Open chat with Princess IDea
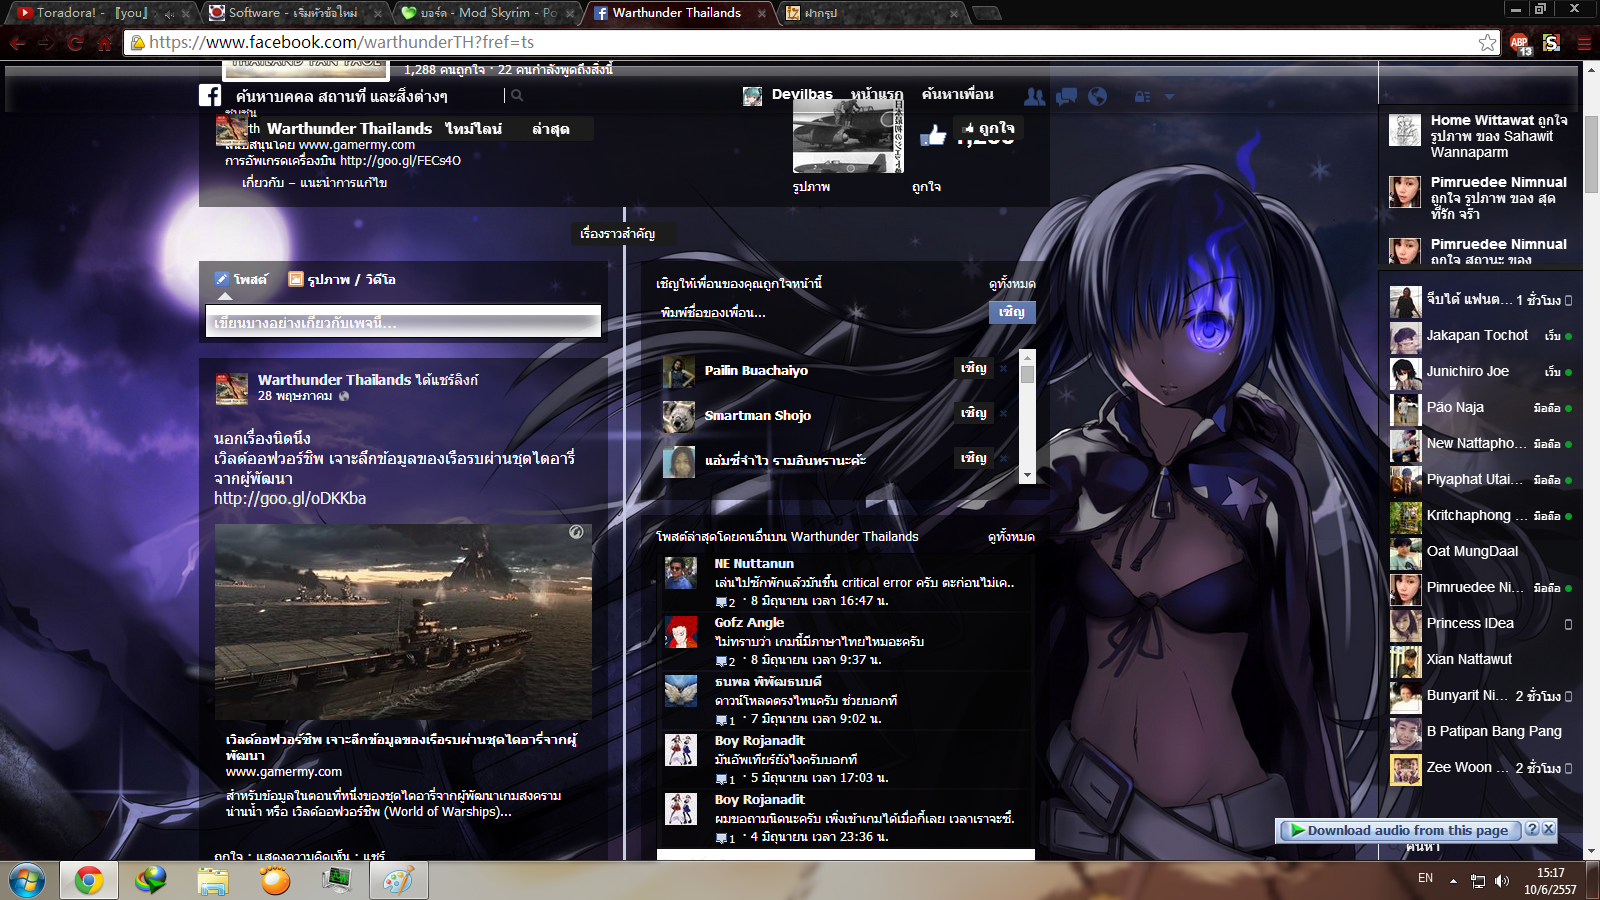Screen dimensions: 1600x900 click(x=1481, y=623)
